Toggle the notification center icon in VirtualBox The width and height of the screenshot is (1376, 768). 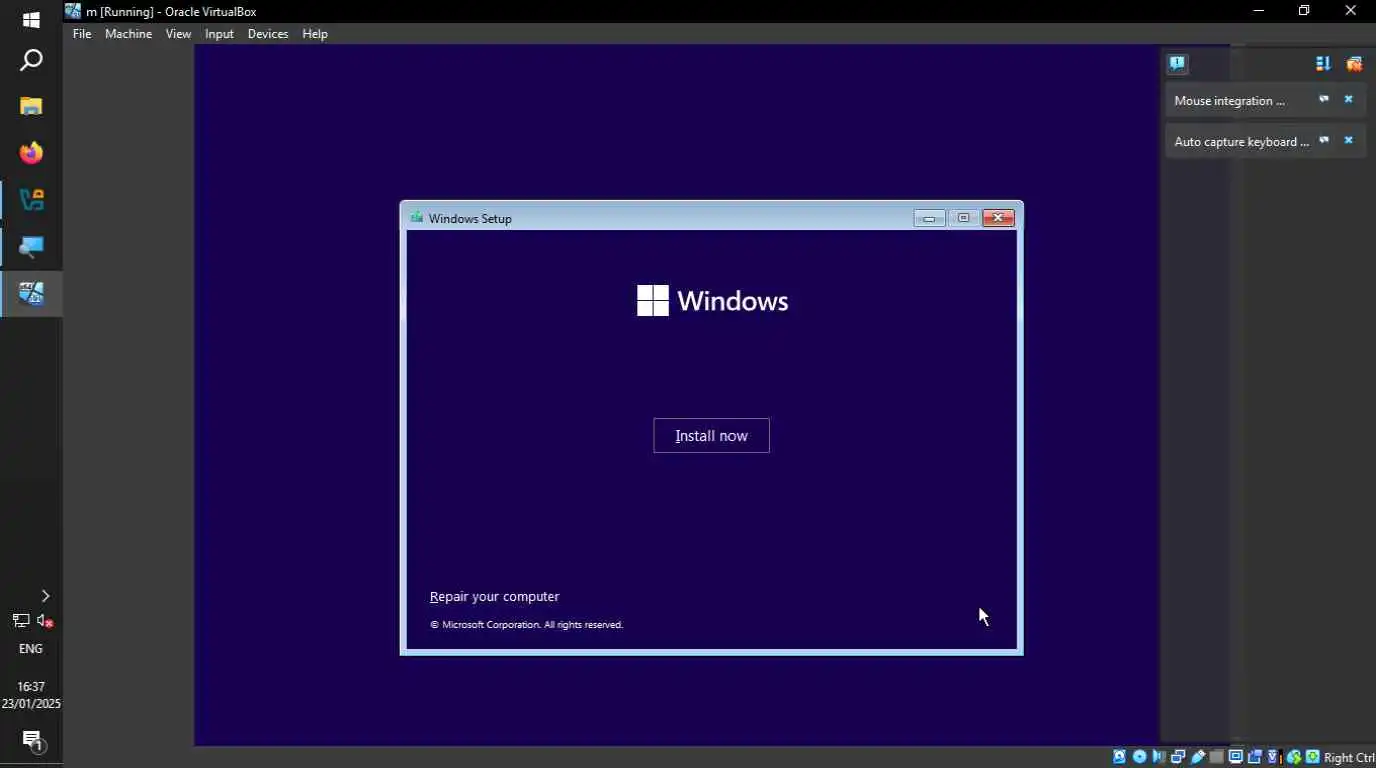click(x=1177, y=63)
